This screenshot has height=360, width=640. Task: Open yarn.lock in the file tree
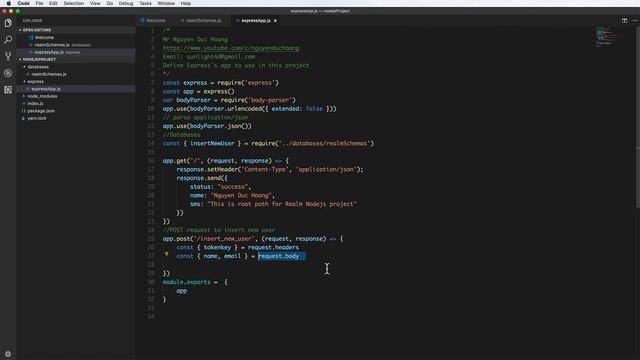coord(37,118)
